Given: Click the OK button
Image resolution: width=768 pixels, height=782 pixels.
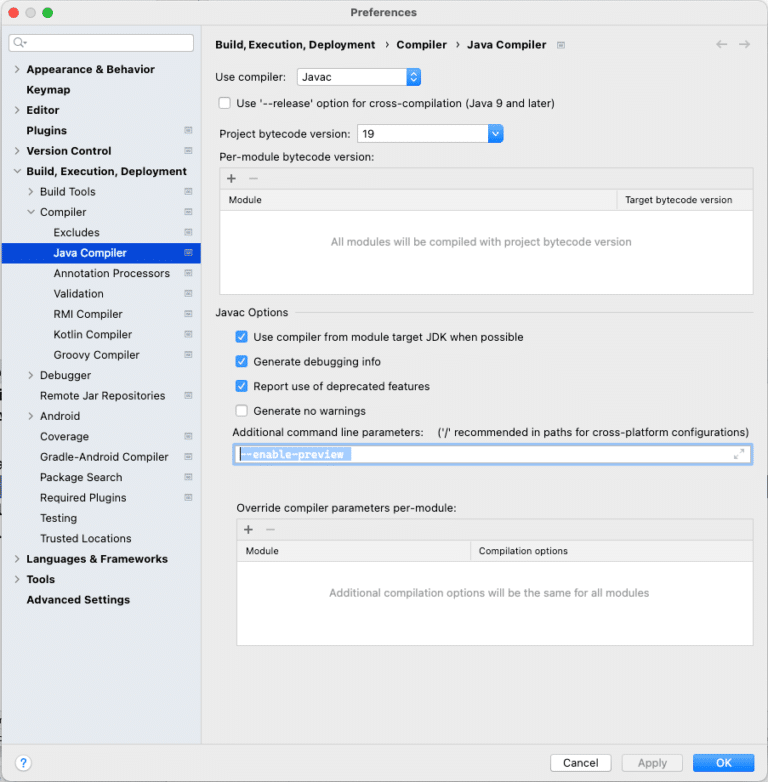Looking at the screenshot, I should tap(723, 763).
